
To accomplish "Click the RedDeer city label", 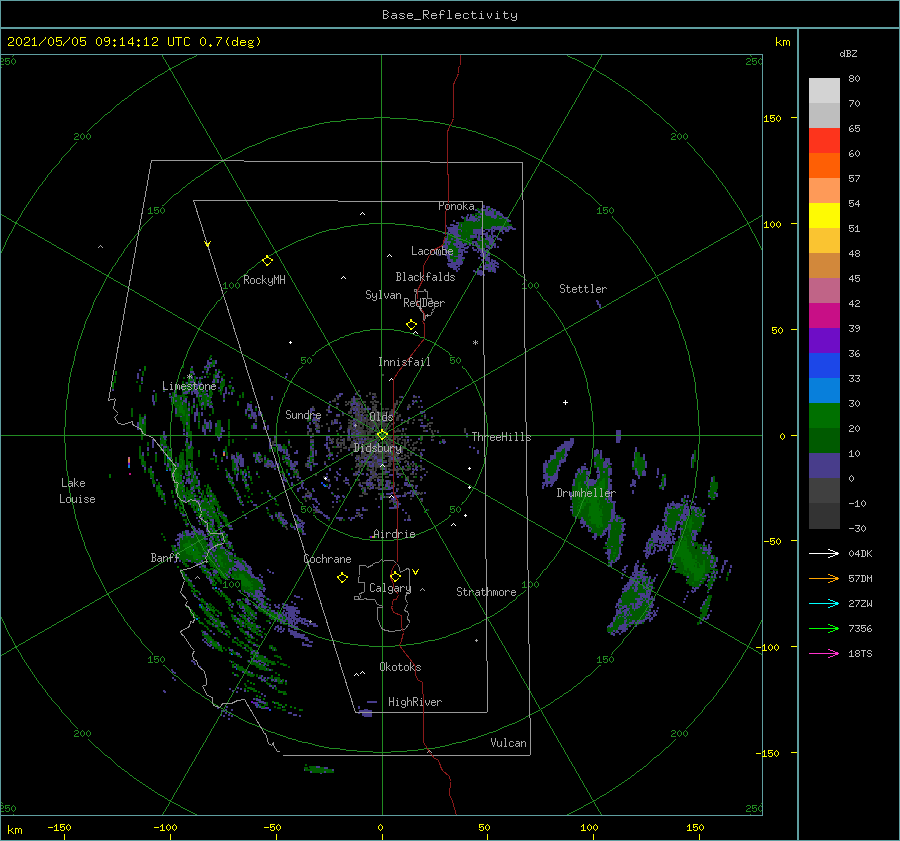I will (424, 303).
